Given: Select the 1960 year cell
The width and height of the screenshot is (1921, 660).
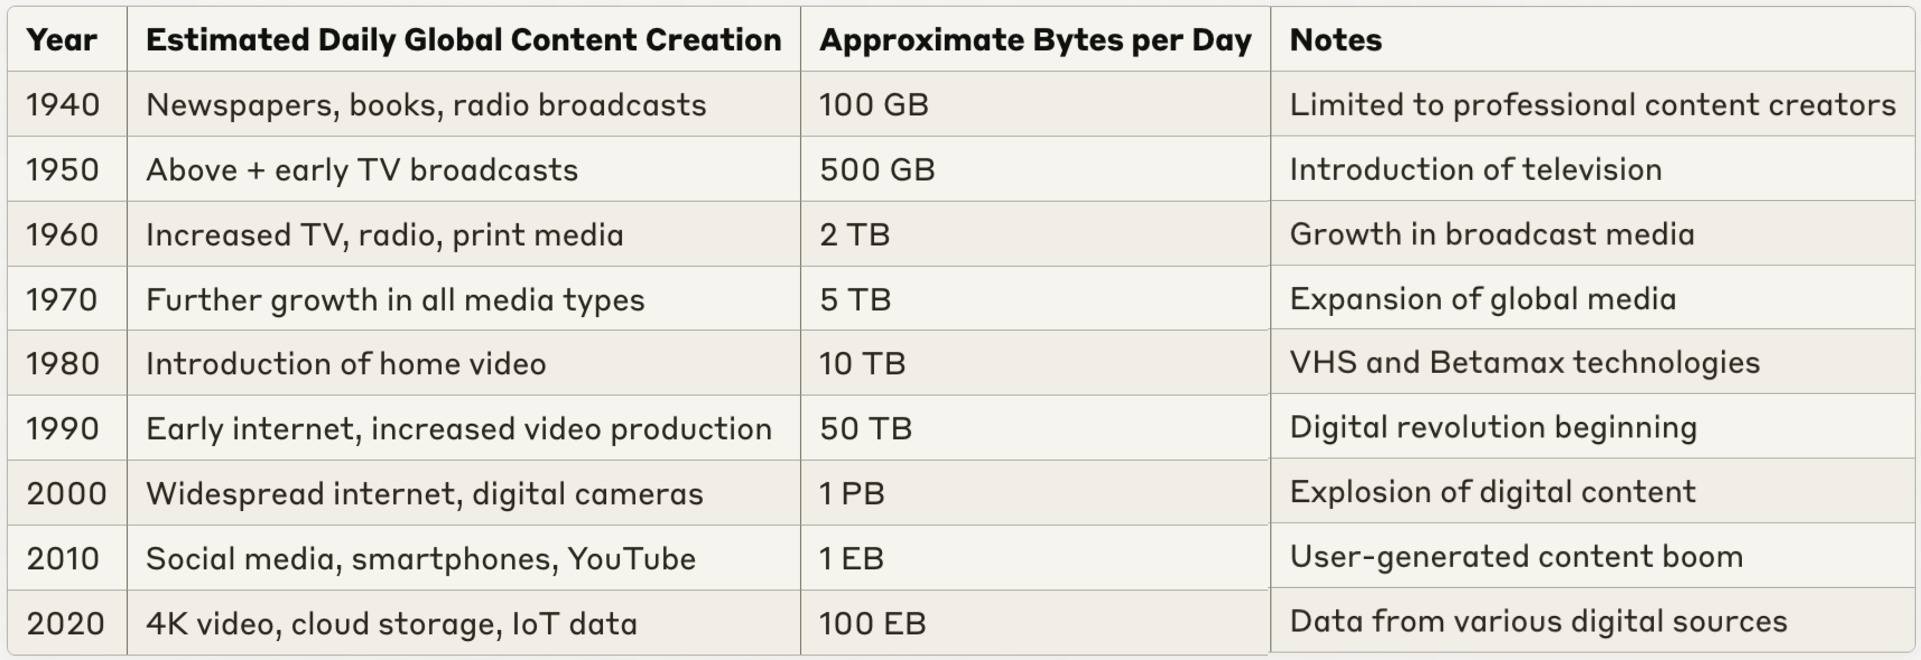Looking at the screenshot, I should point(63,235).
